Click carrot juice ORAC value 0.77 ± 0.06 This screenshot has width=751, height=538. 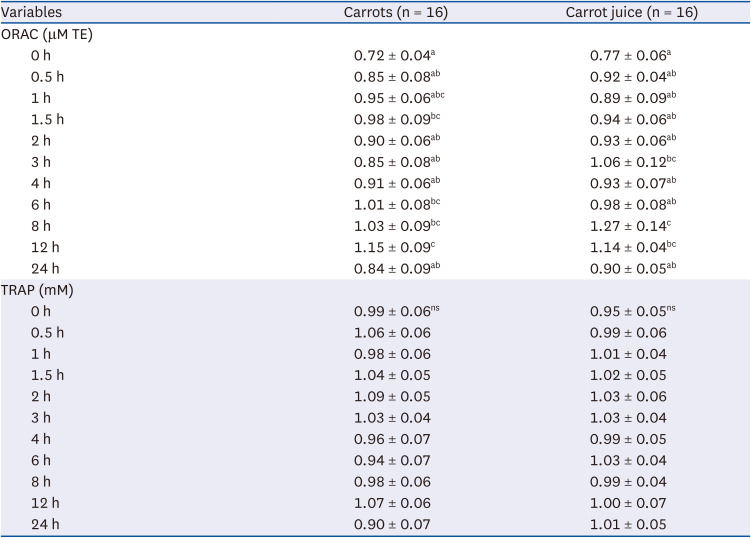632,54
